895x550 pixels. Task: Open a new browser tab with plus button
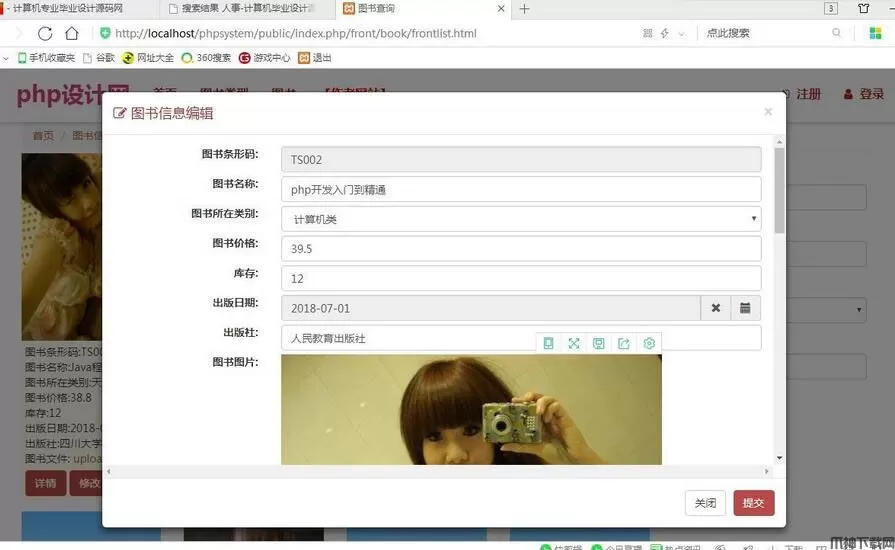coord(524,9)
